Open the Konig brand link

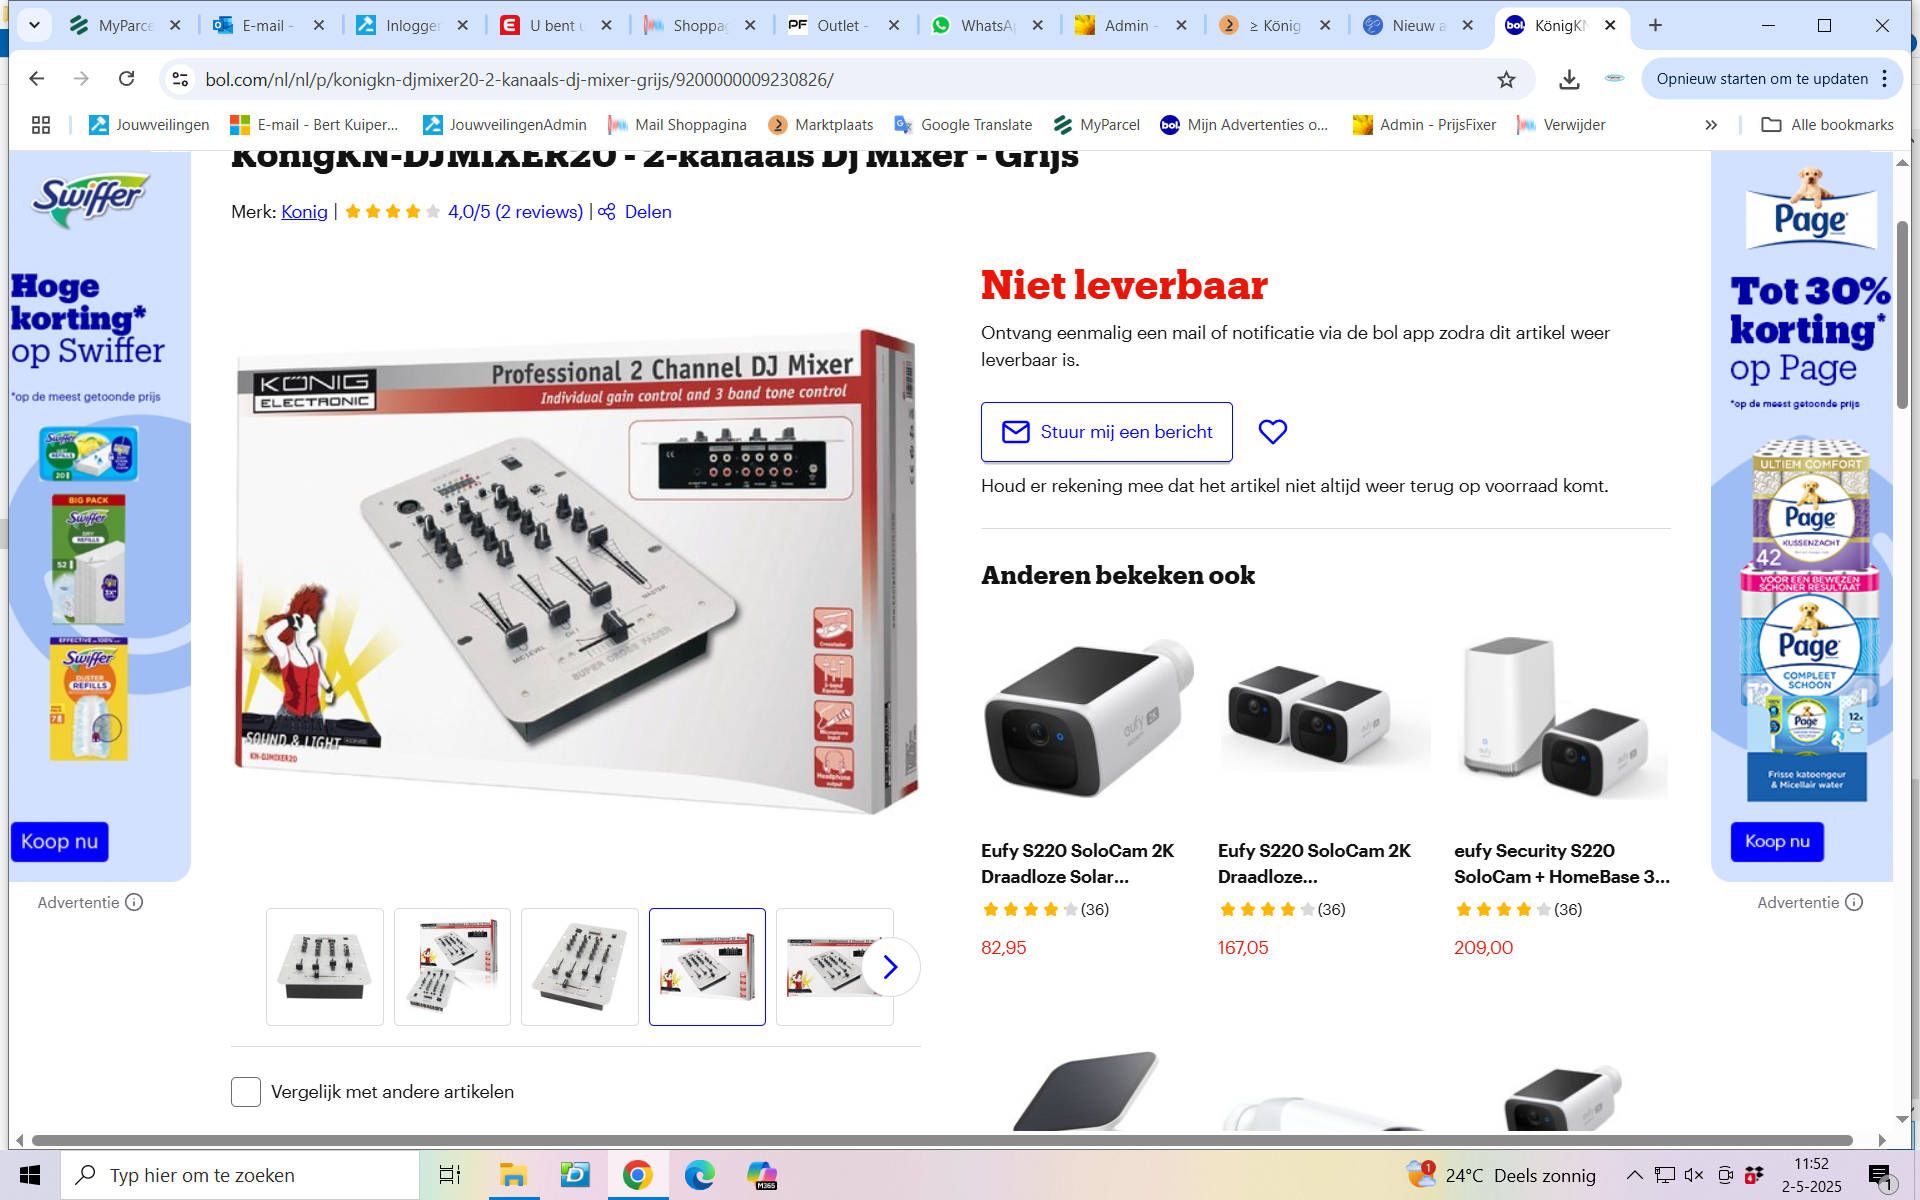pyautogui.click(x=304, y=212)
